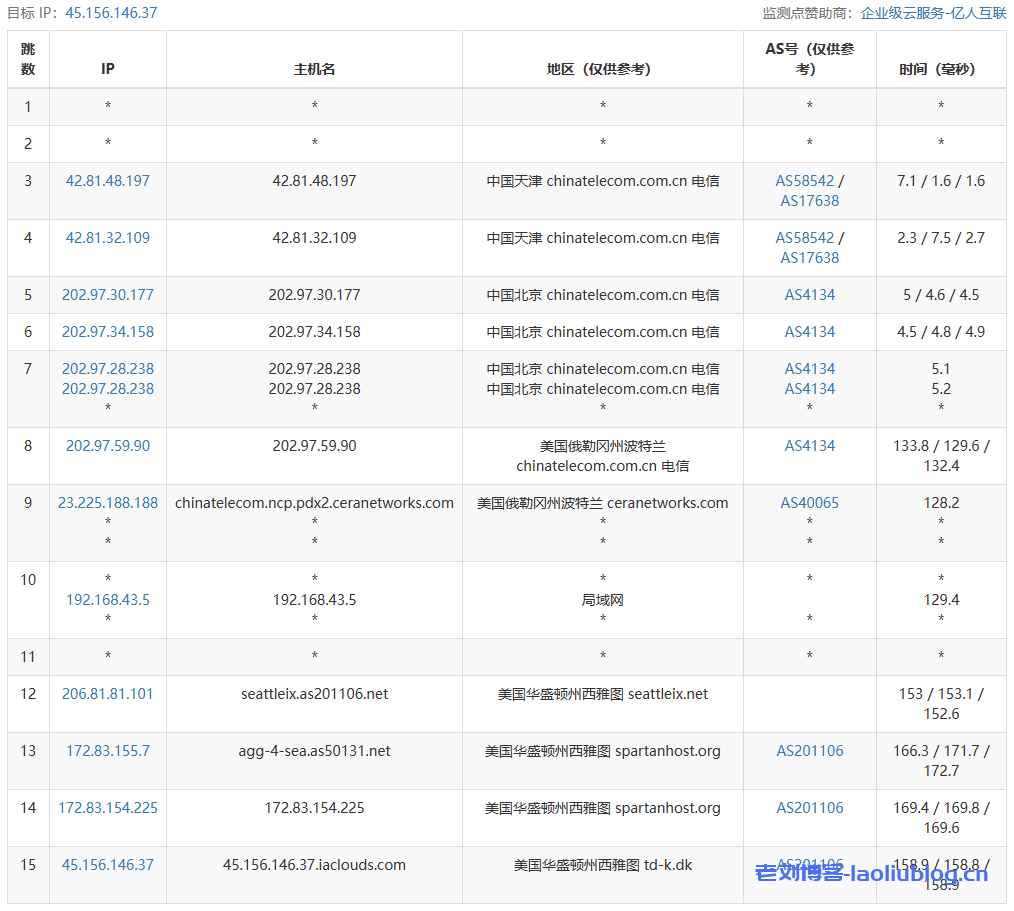Click IP link 206.81.81.101
Screen dimensions: 1014x911
[108, 694]
